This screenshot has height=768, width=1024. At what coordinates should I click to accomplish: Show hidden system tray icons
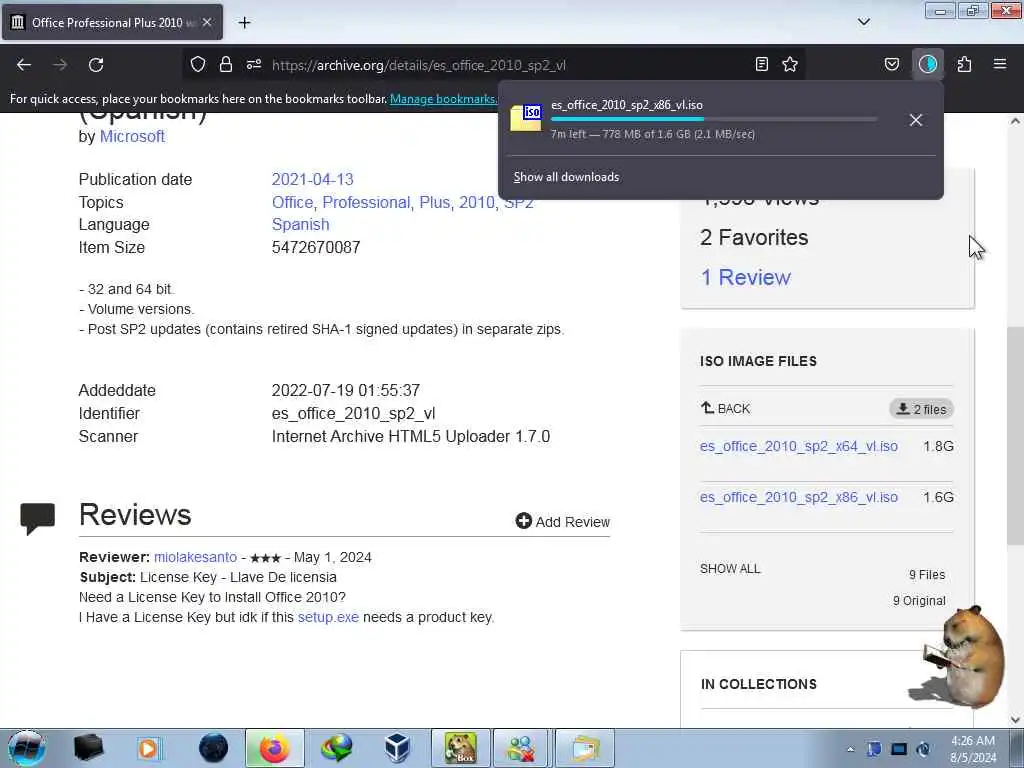[850, 749]
